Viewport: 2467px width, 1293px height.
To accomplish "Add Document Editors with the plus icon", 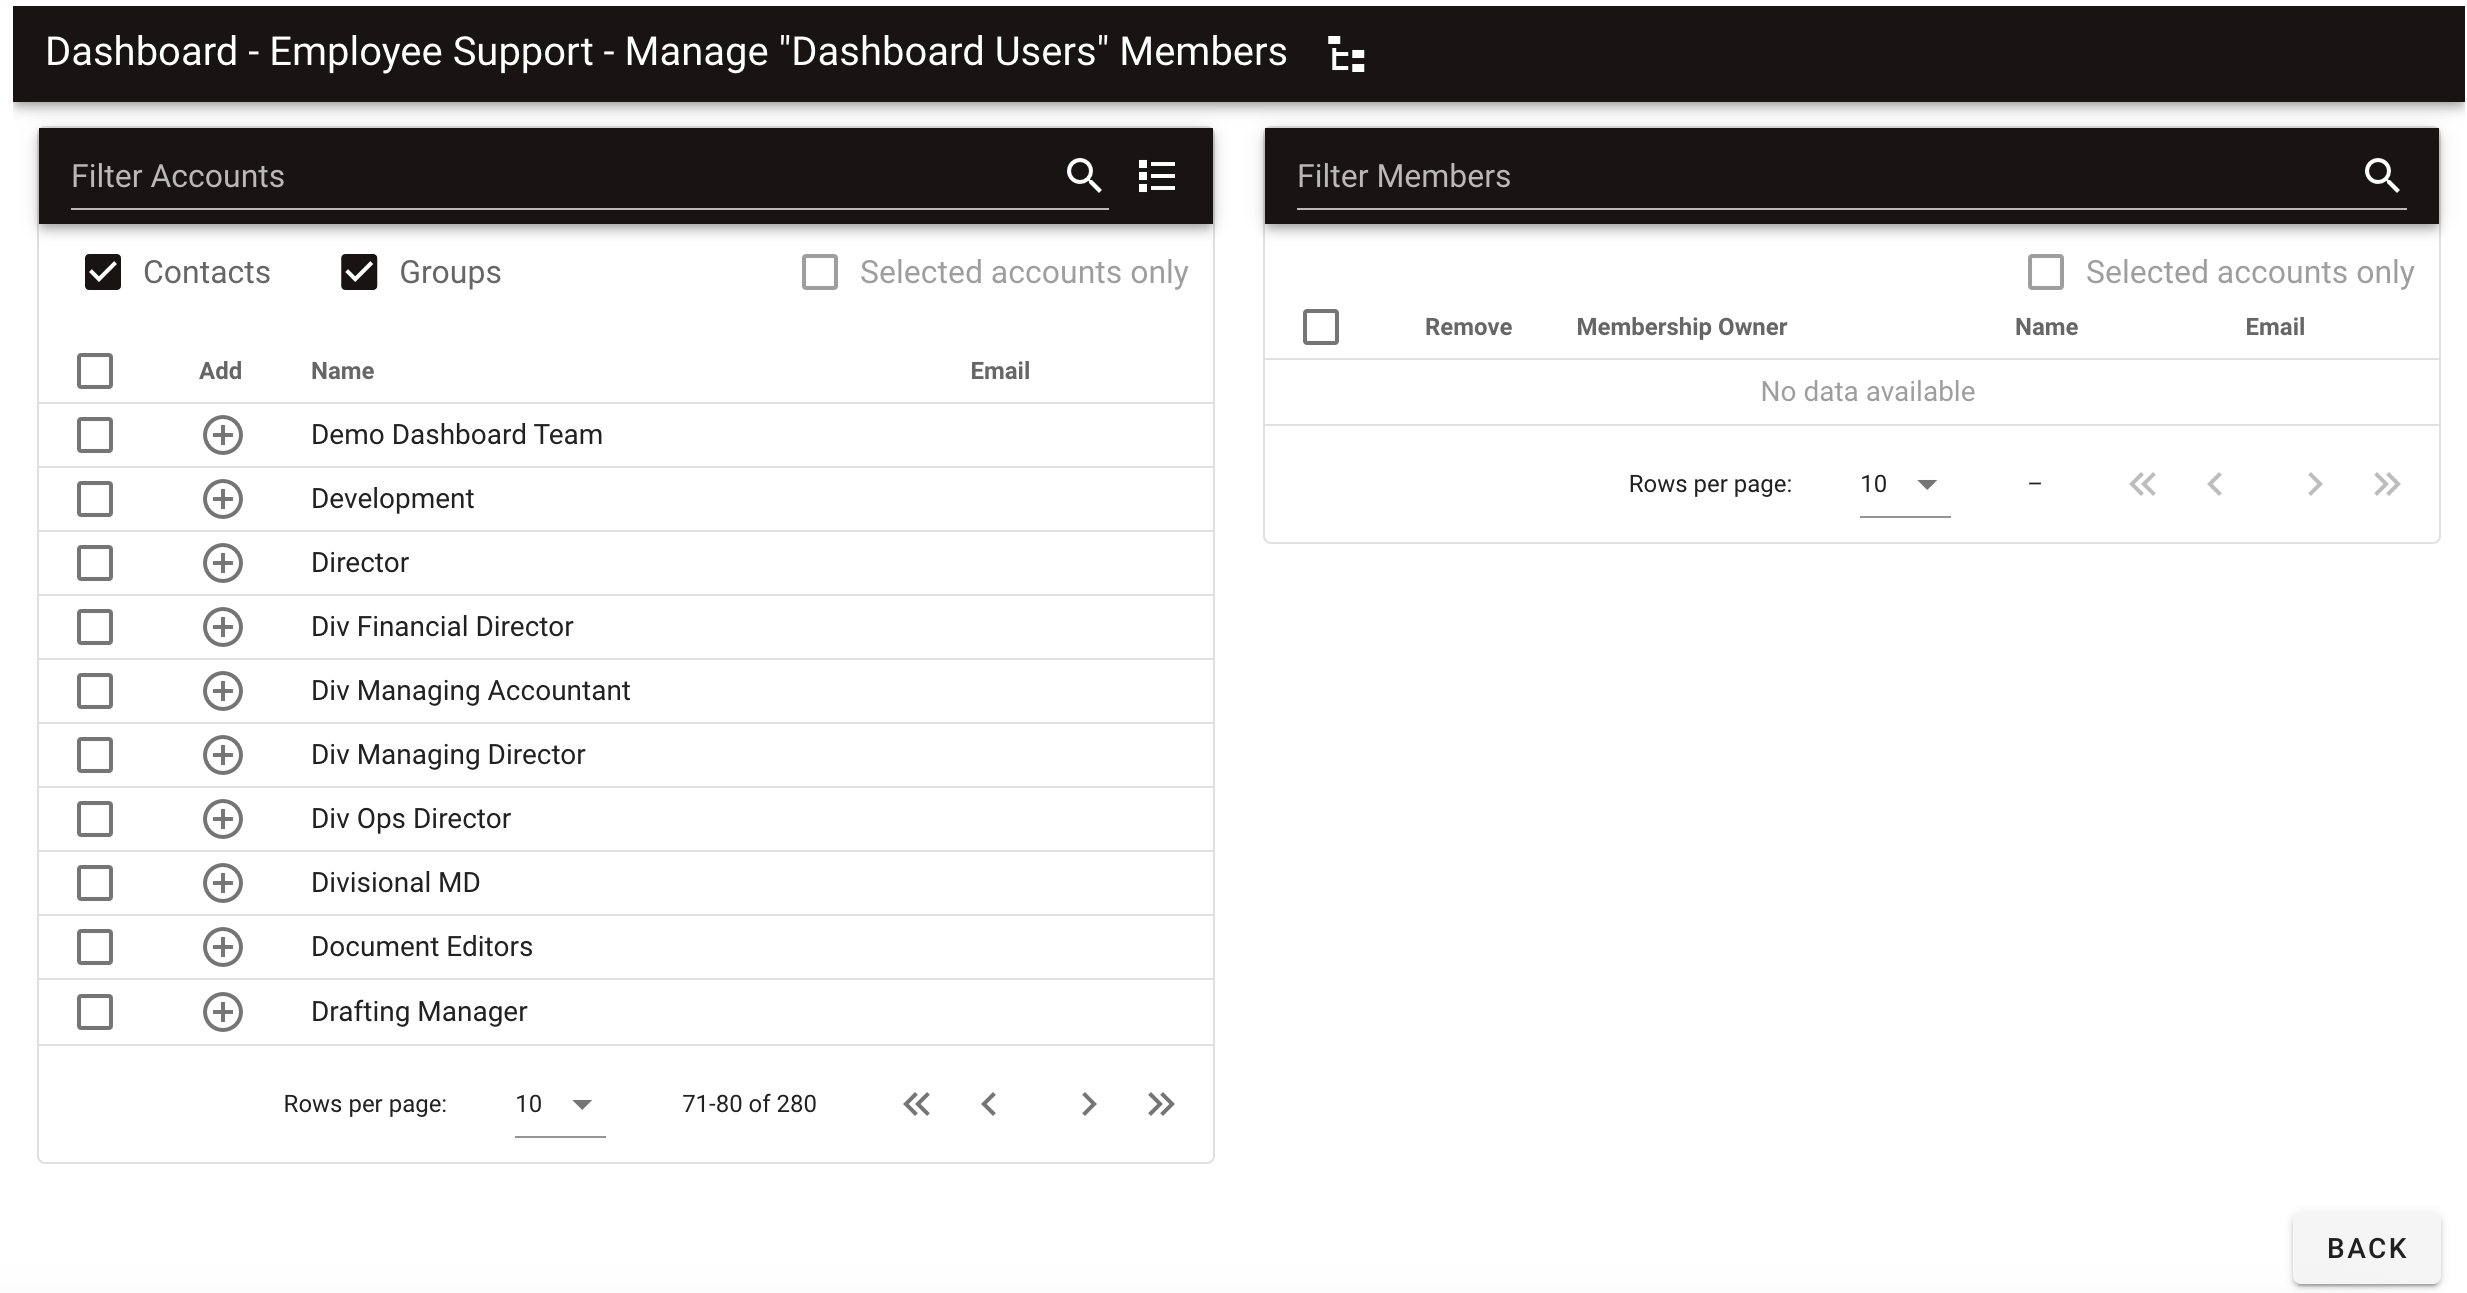I will coord(222,947).
